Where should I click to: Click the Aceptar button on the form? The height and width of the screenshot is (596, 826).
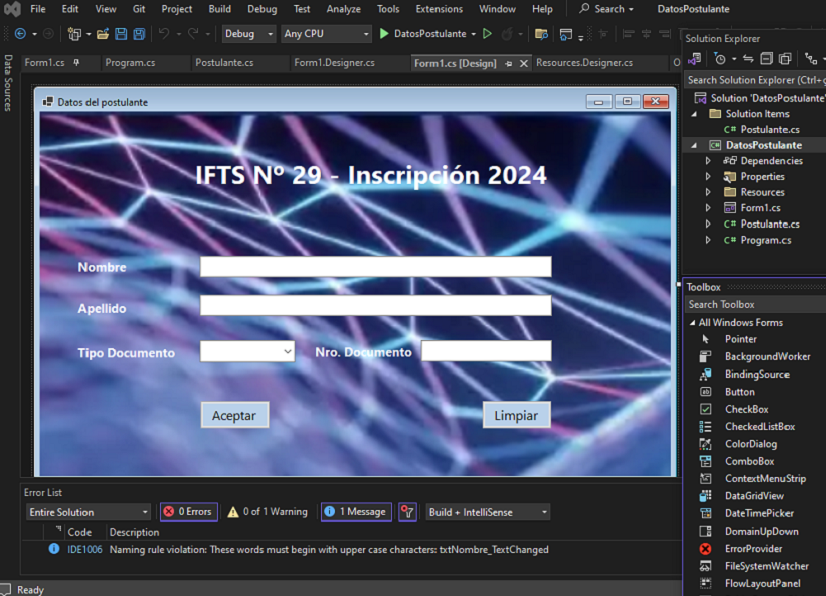coord(234,415)
